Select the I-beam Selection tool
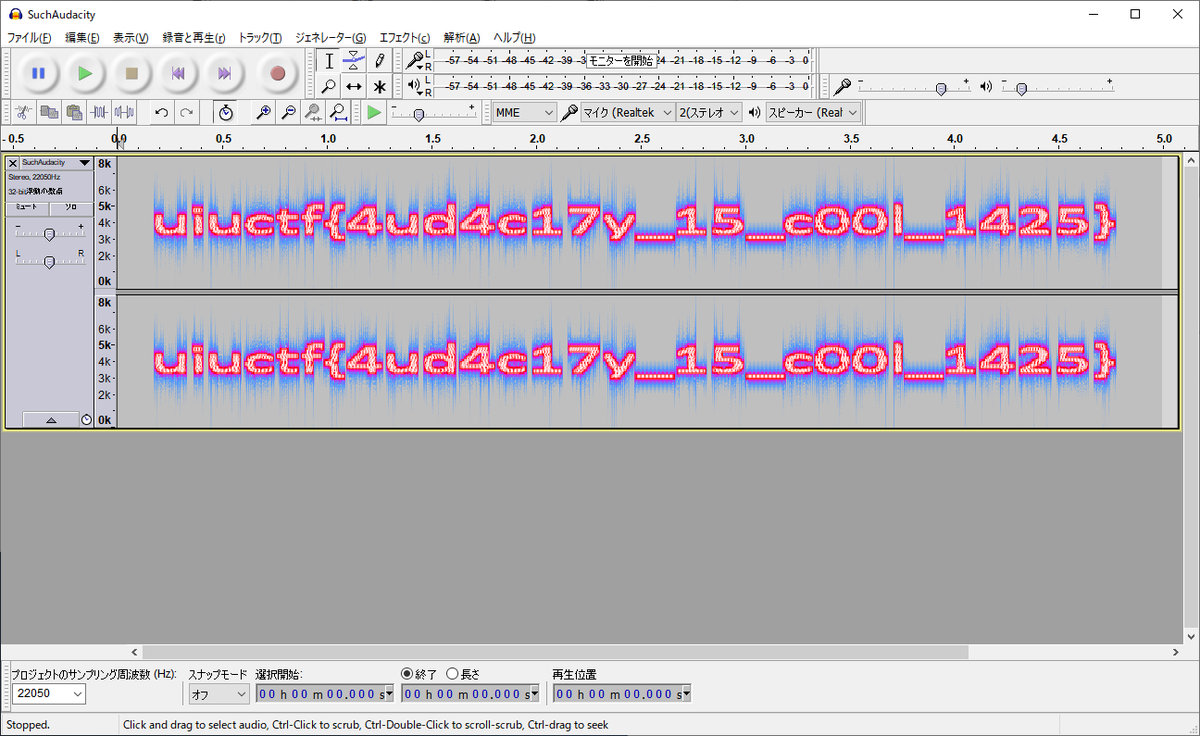The width and height of the screenshot is (1200, 736). 329,61
